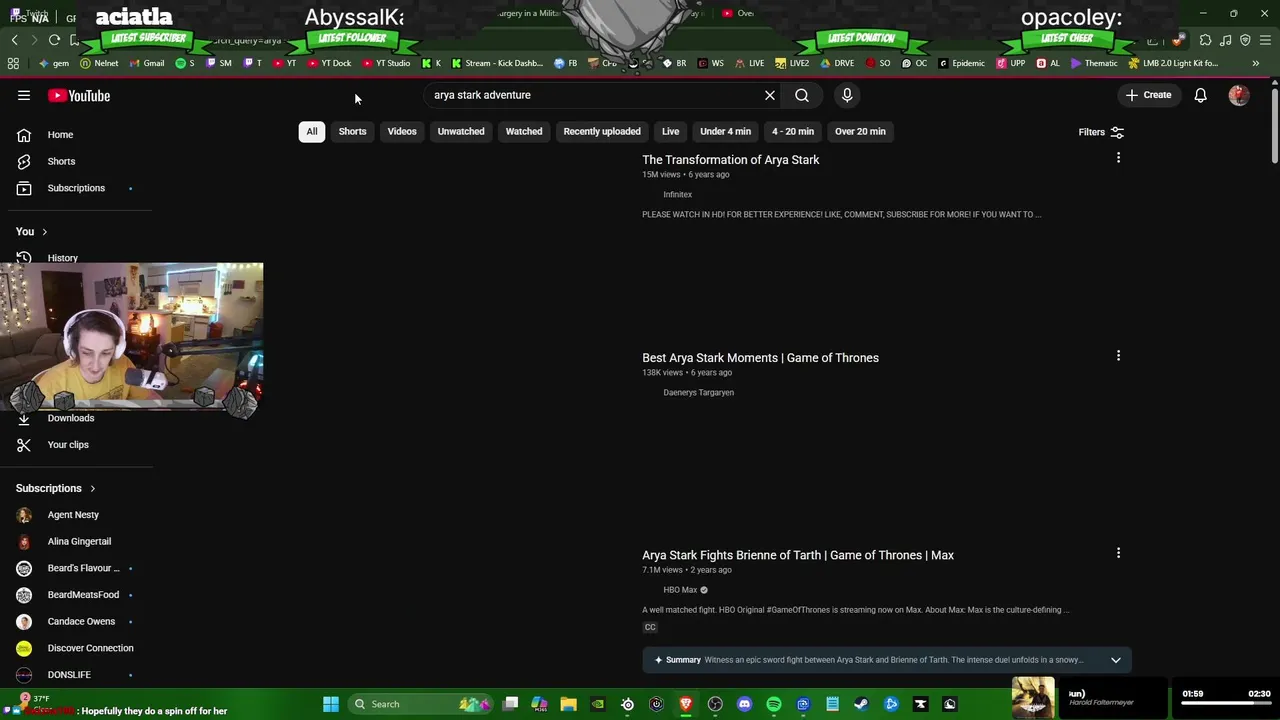Screen dimensions: 1280x720
Task: Seek the music progress bar overlay
Action: tap(1226, 705)
